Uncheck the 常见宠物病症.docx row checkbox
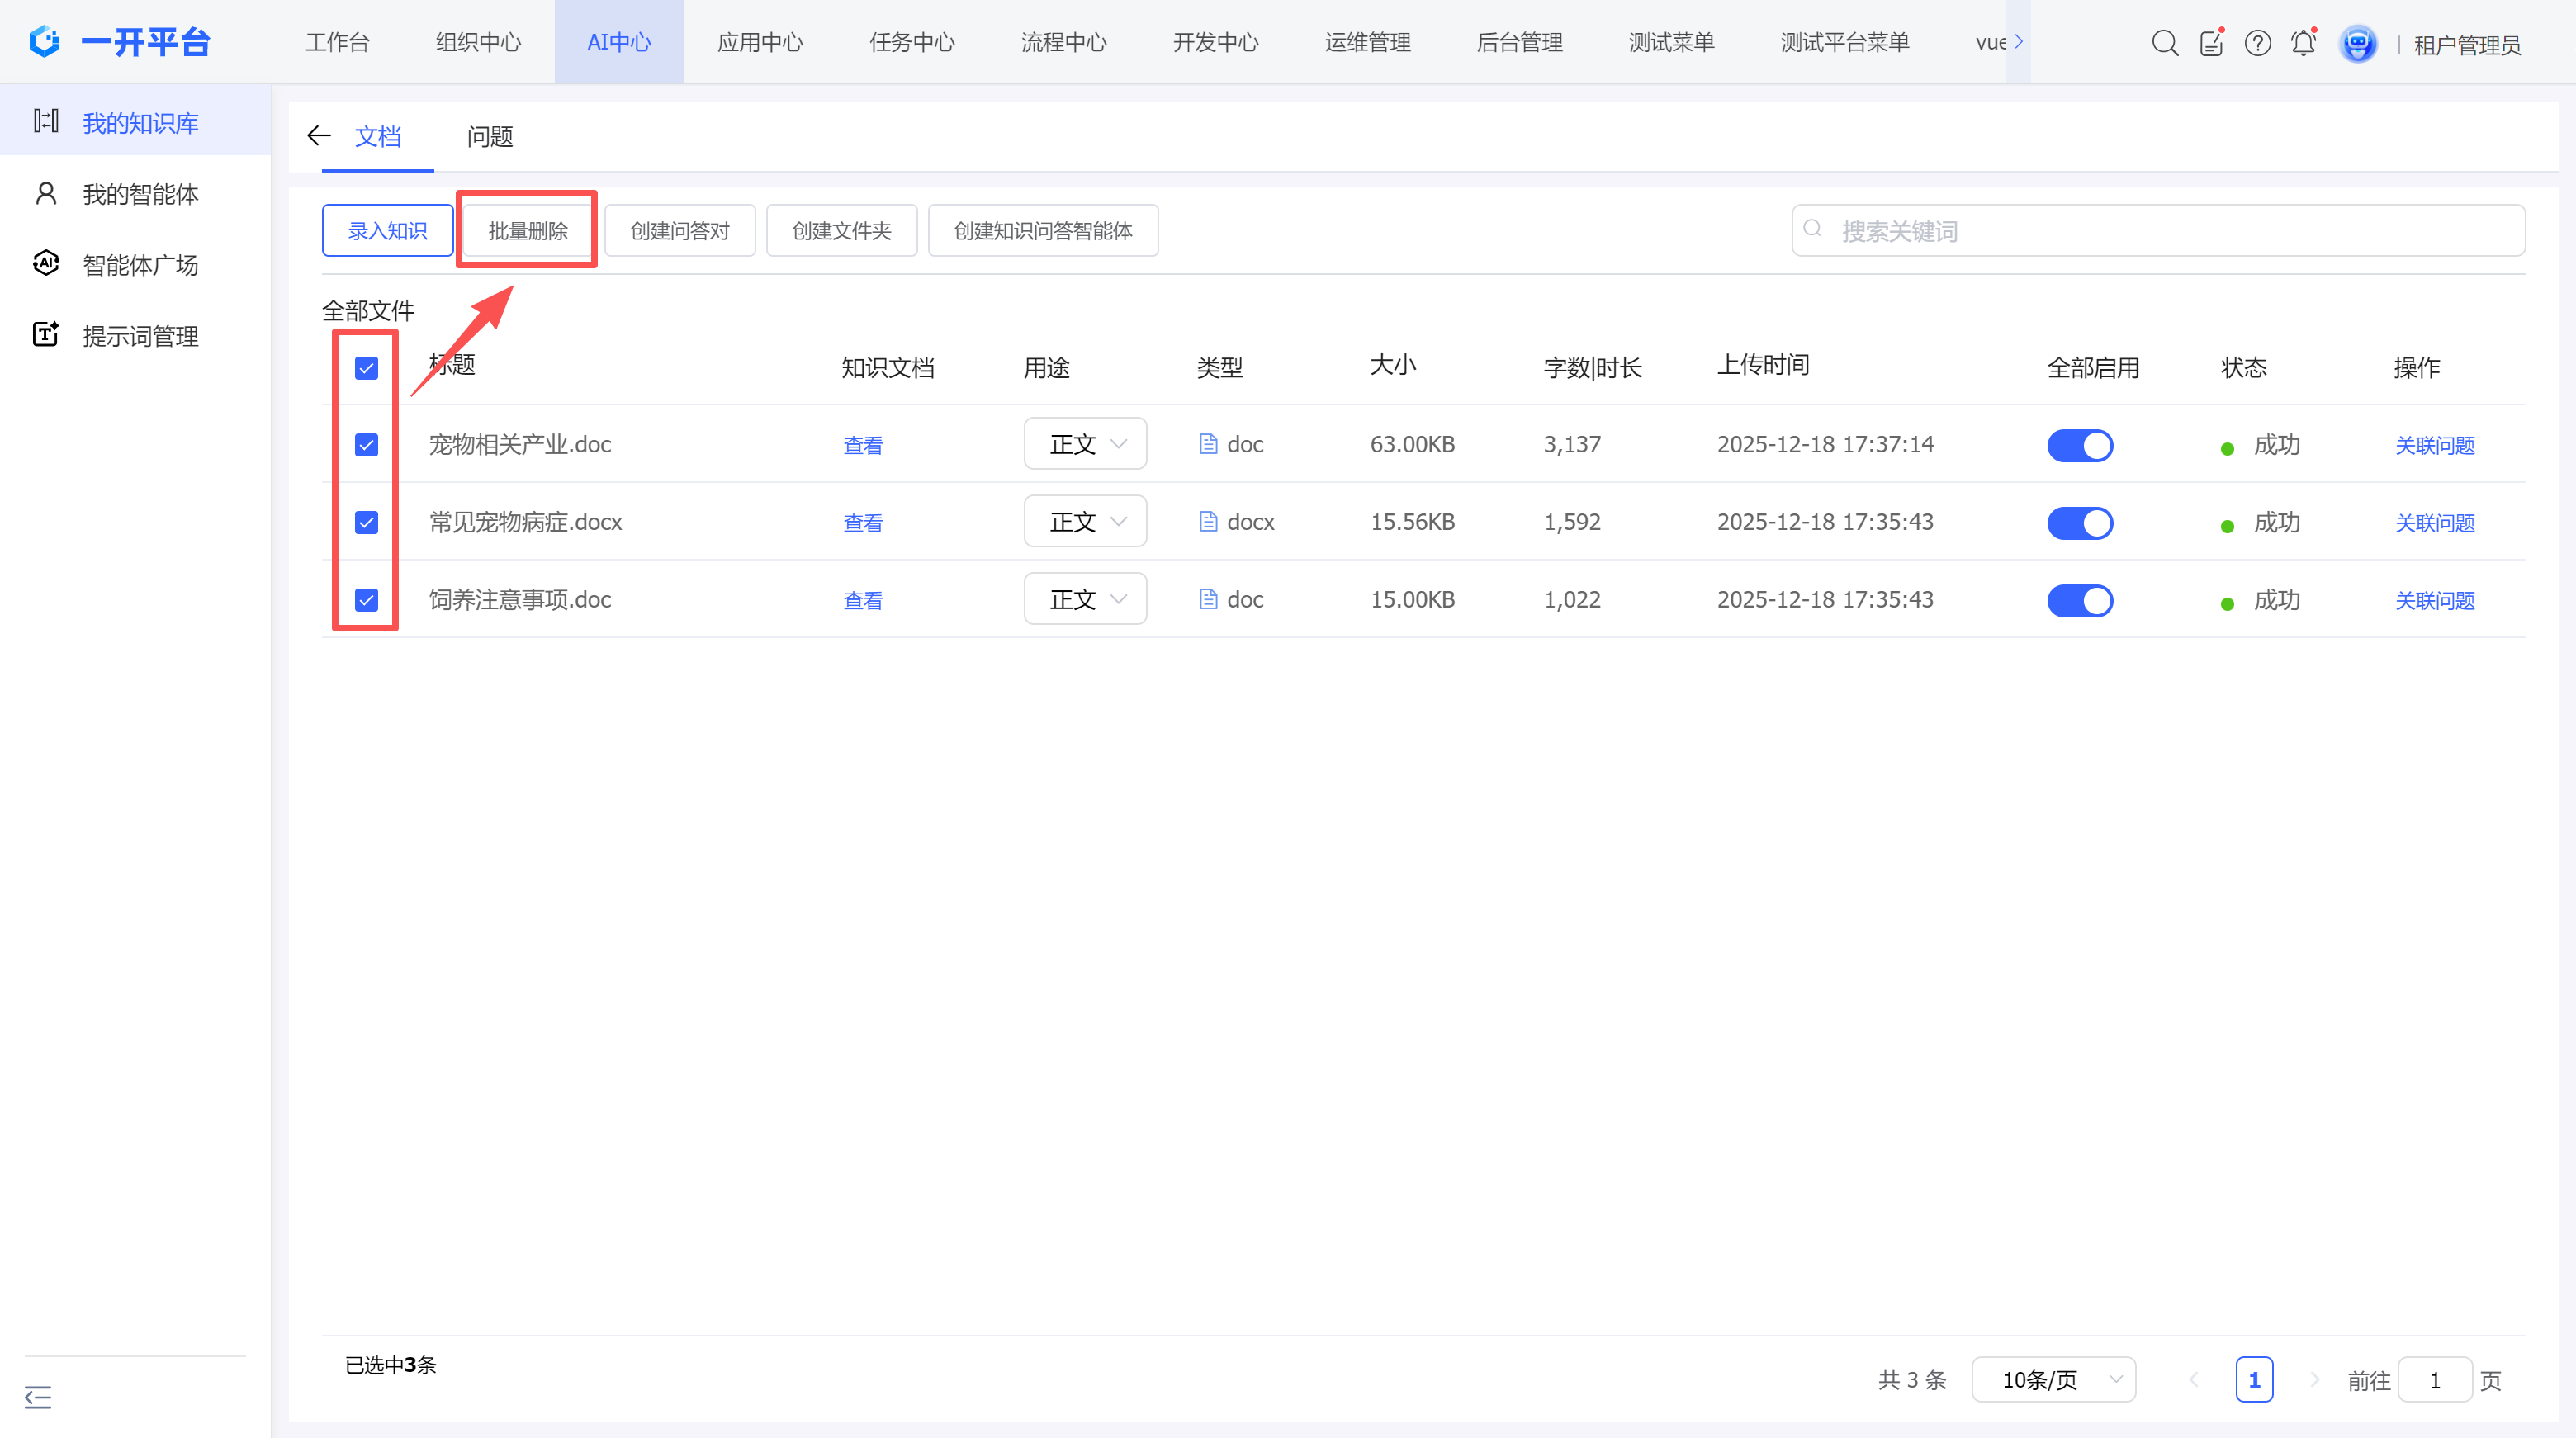This screenshot has width=2576, height=1438. pos(366,522)
